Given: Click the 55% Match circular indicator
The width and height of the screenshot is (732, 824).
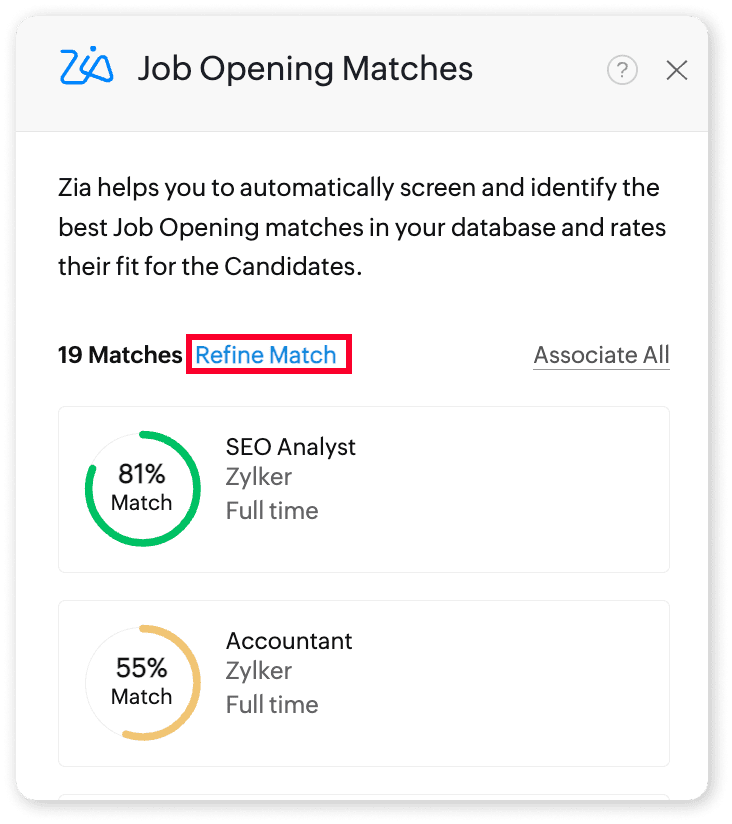Looking at the screenshot, I should pos(141,683).
